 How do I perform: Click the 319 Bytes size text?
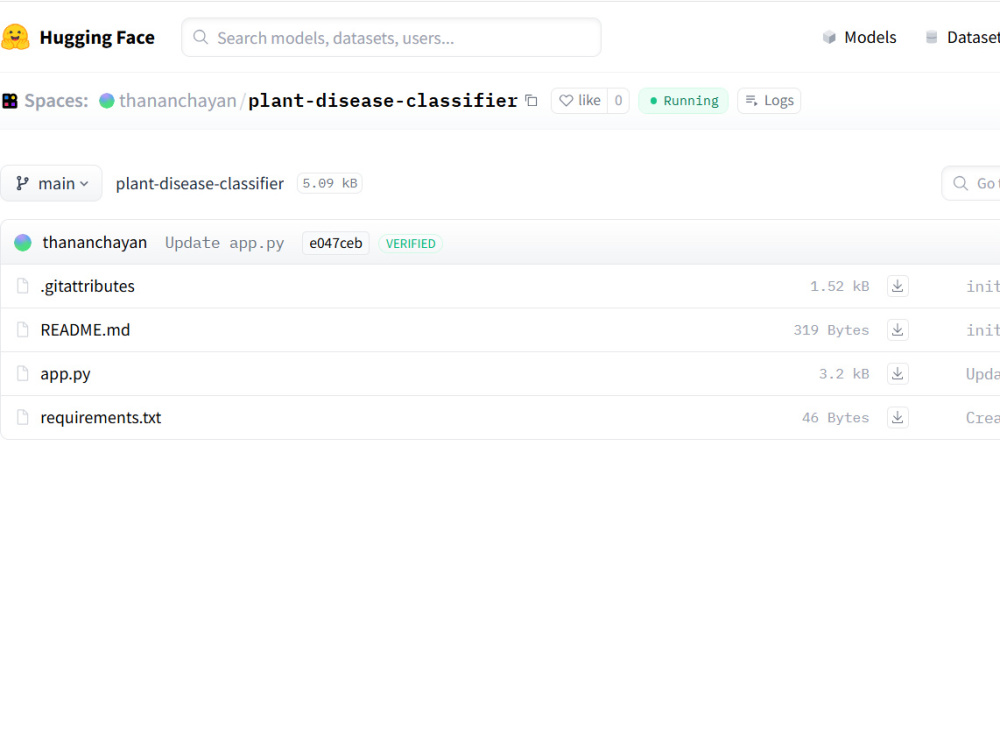pyautogui.click(x=831, y=330)
